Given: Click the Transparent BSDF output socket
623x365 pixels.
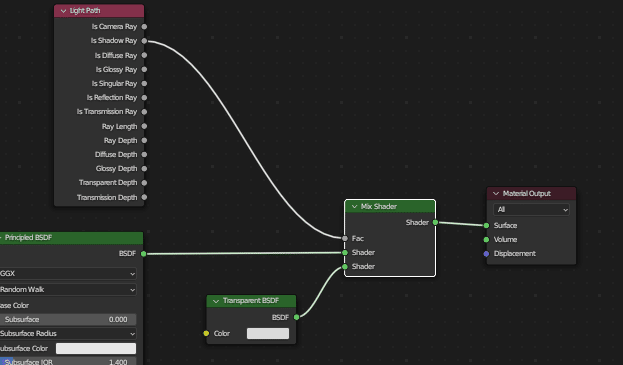Looking at the screenshot, I should 296,317.
